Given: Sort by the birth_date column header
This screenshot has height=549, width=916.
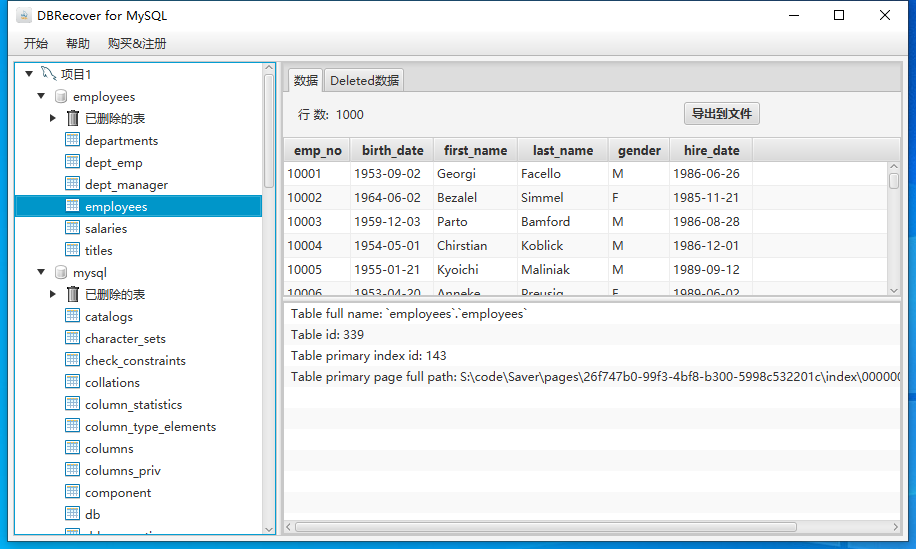Looking at the screenshot, I should [x=393, y=150].
